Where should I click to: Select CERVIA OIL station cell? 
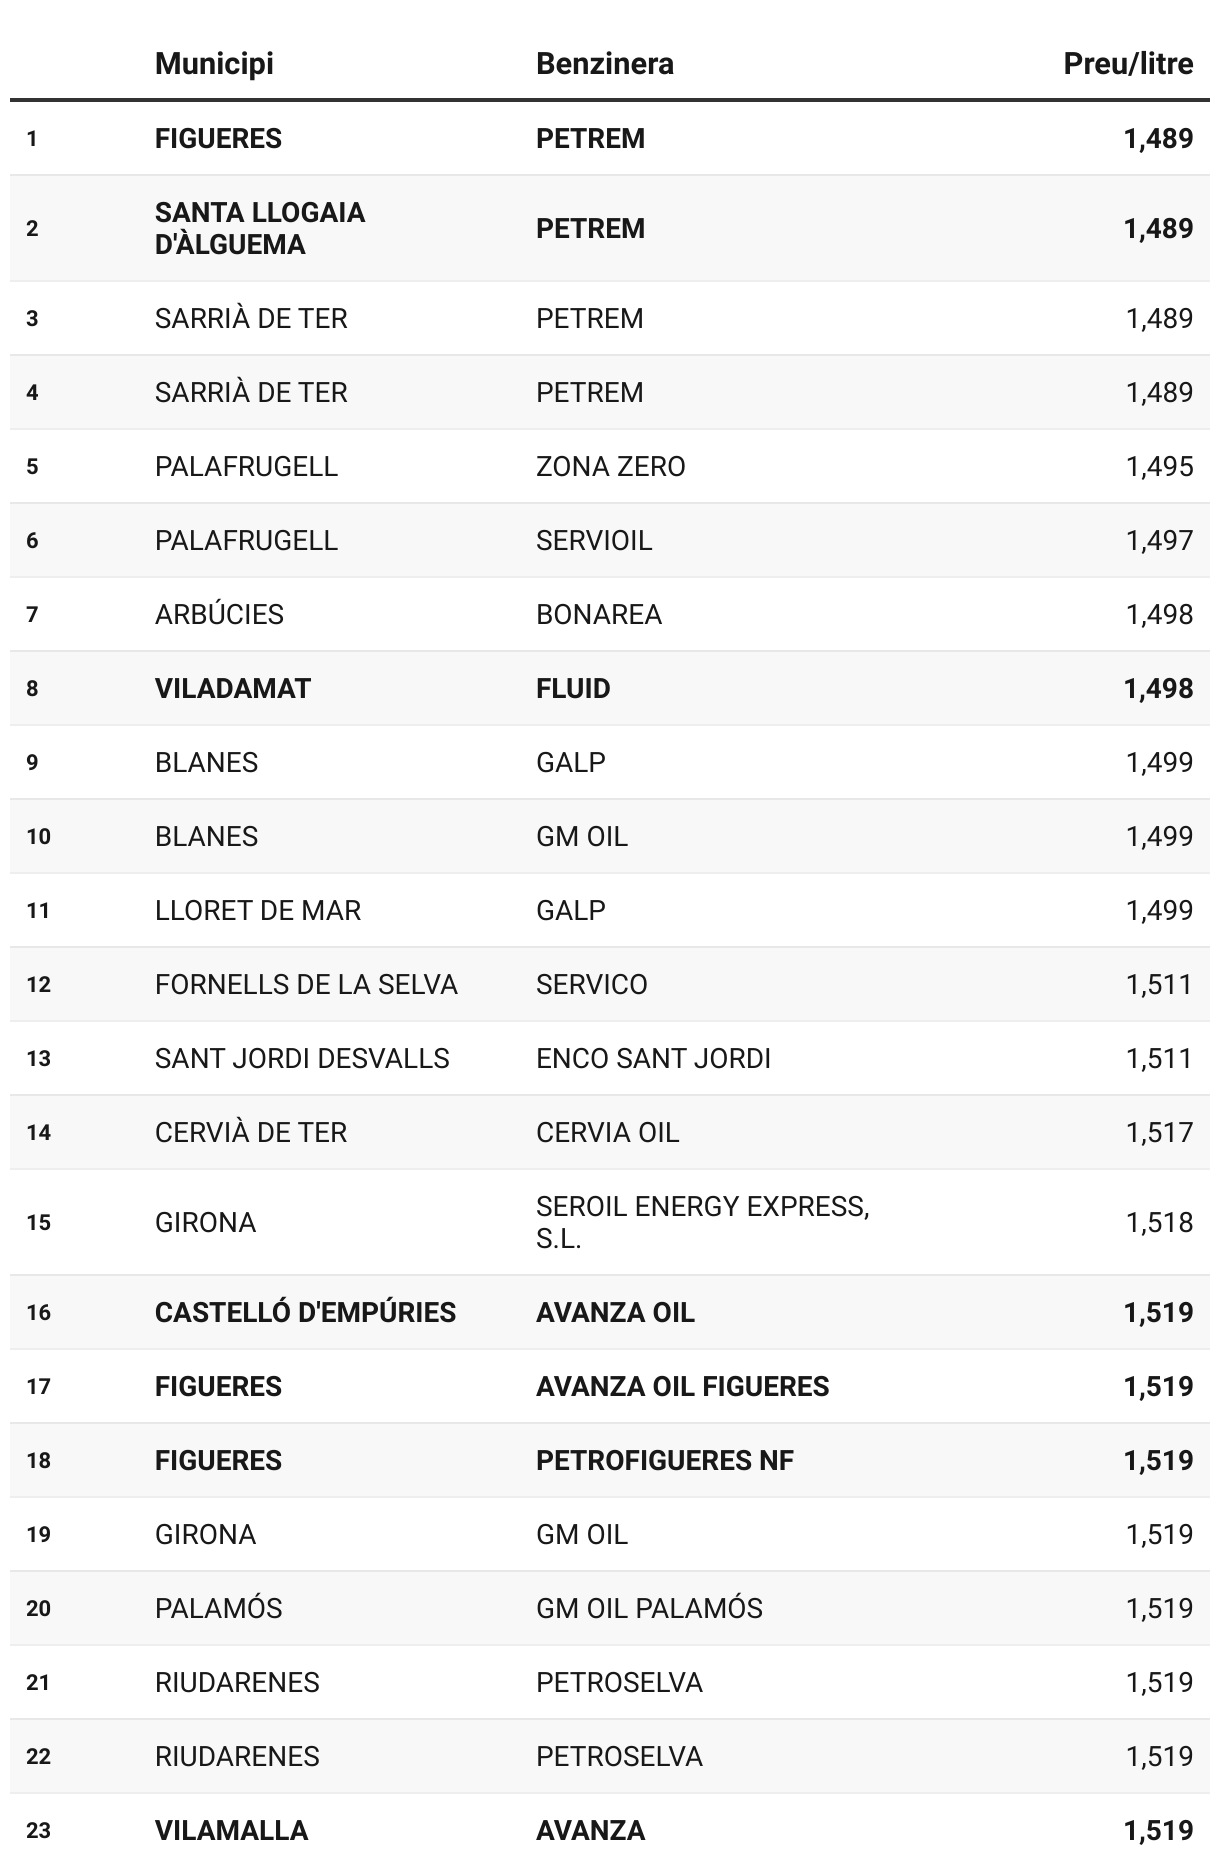click(606, 1132)
